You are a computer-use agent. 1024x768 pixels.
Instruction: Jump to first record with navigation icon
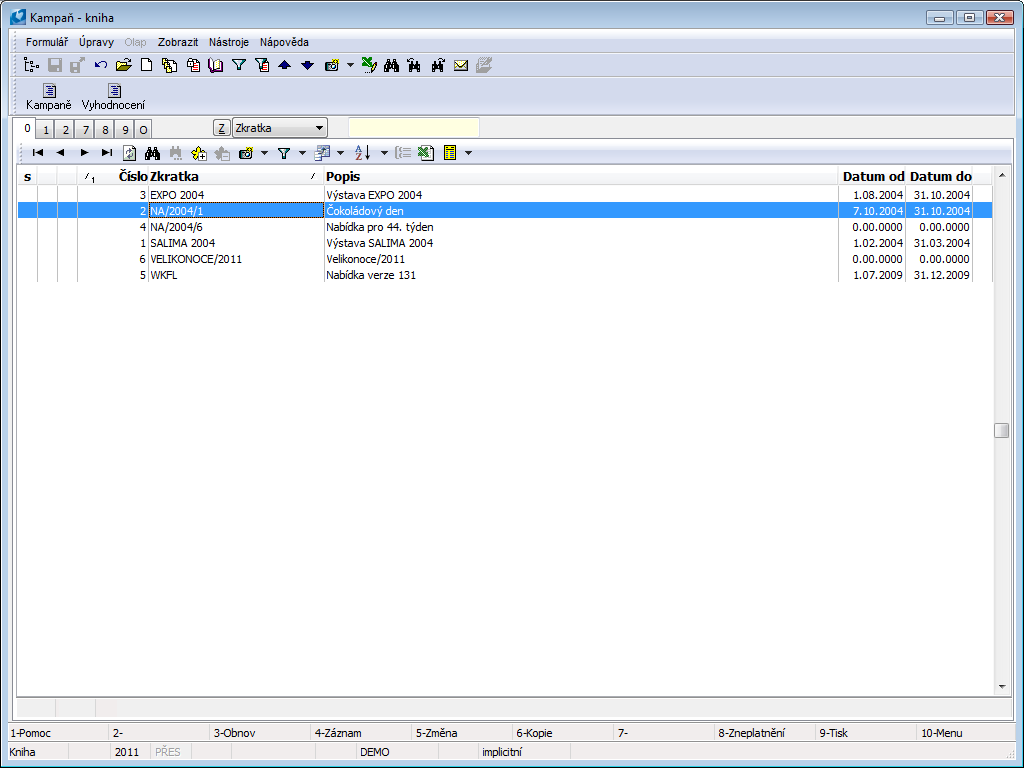coord(38,153)
